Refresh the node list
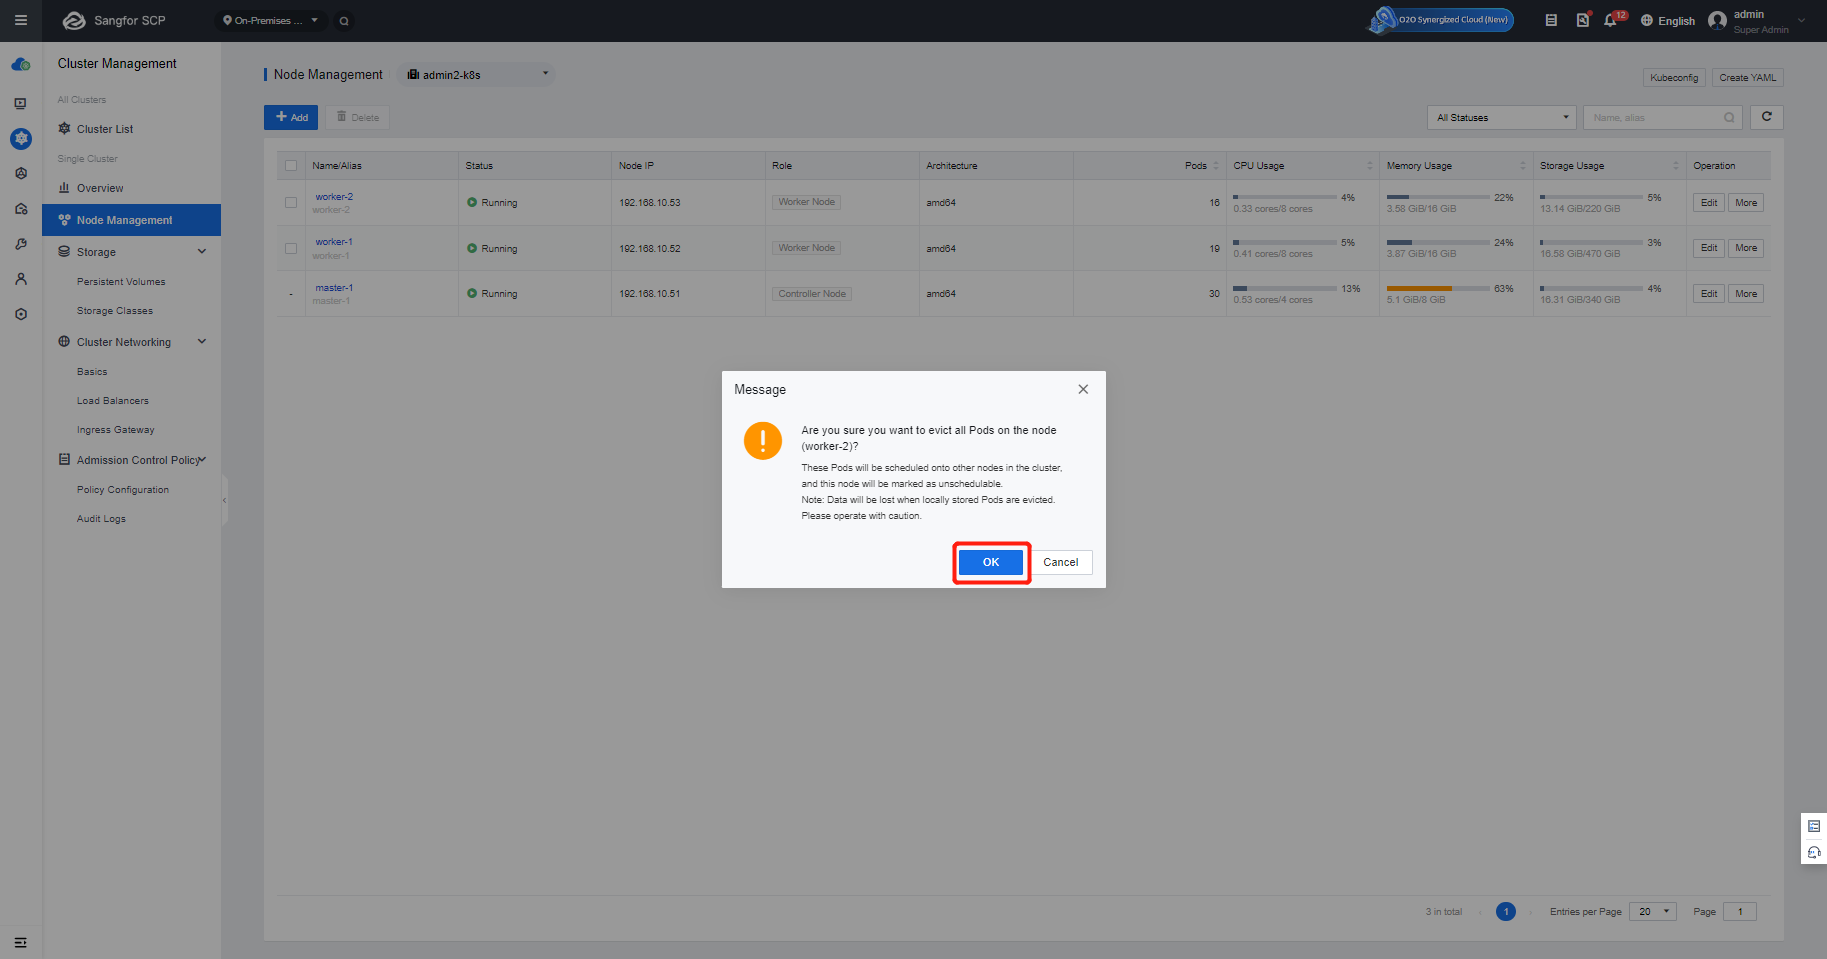Viewport: 1827px width, 959px height. 1767,117
